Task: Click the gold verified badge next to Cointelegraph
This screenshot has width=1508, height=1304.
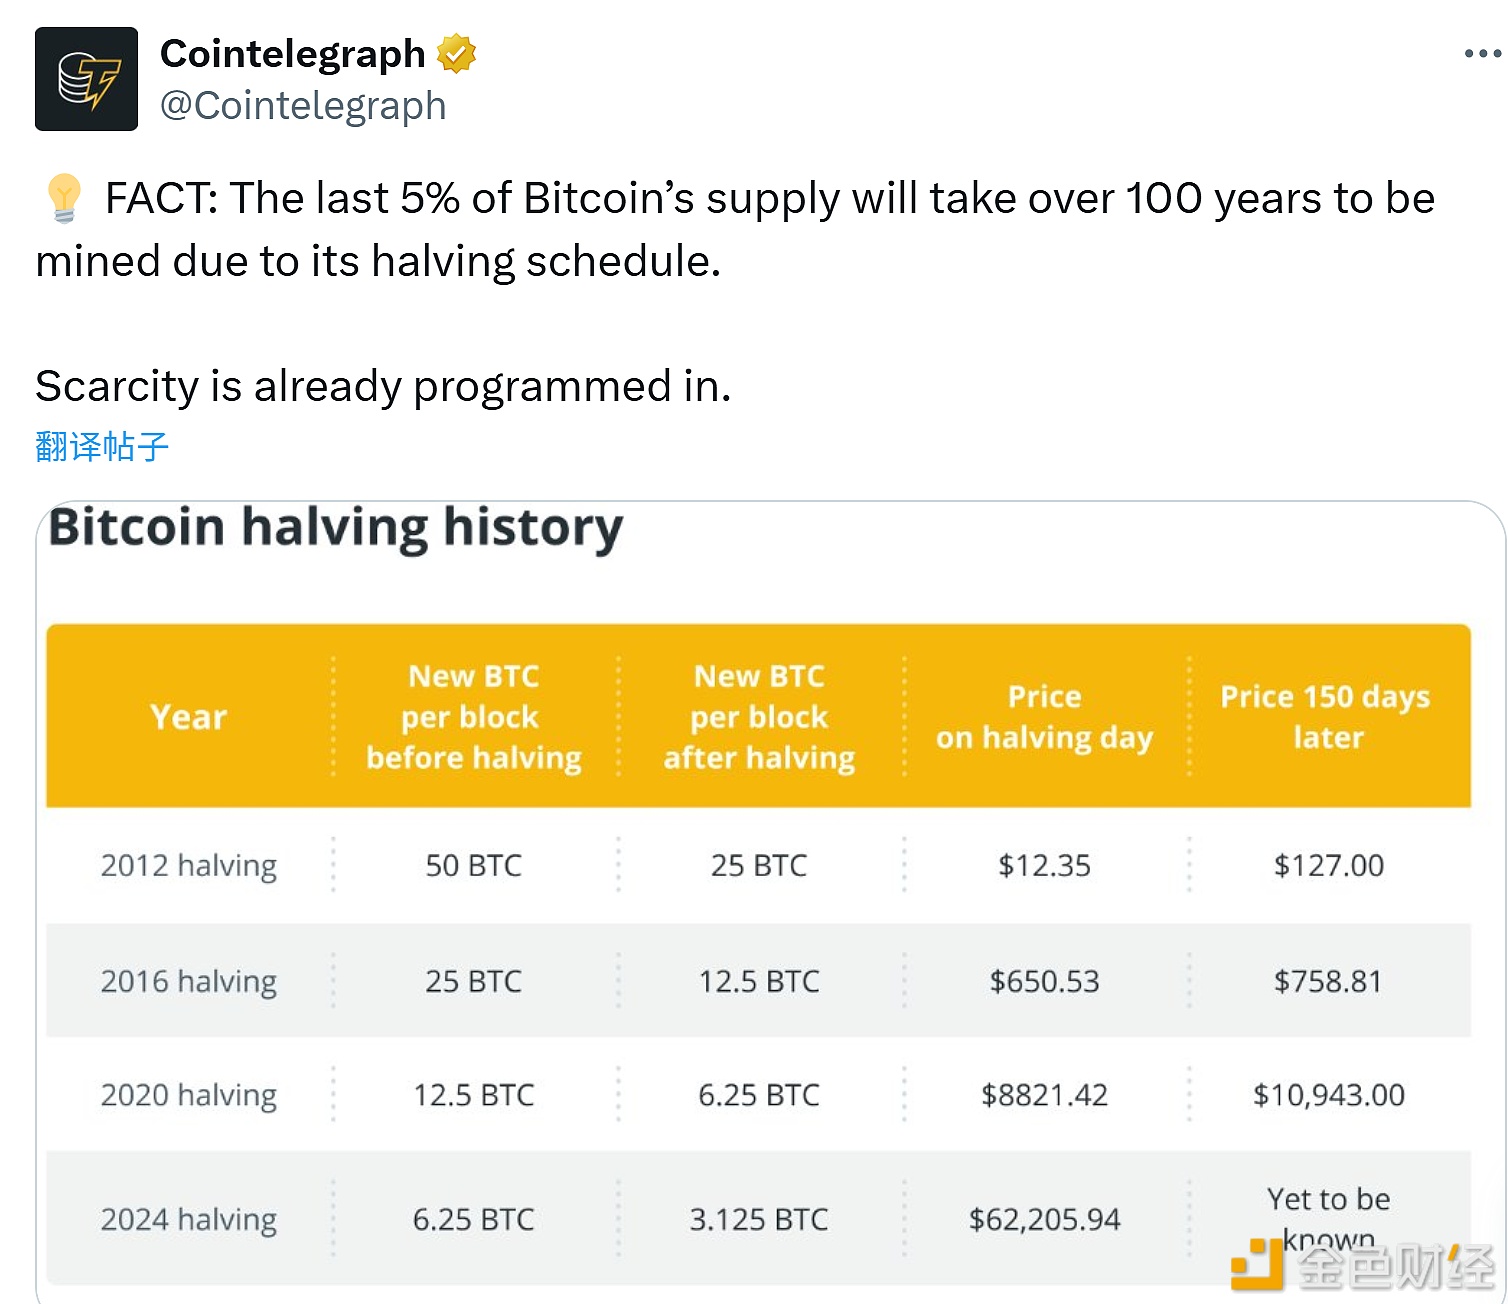Action: [456, 53]
